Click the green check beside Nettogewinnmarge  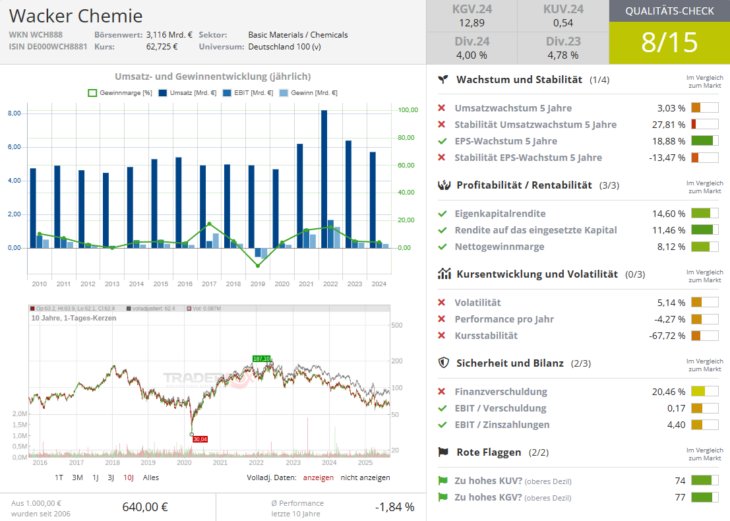(x=442, y=247)
